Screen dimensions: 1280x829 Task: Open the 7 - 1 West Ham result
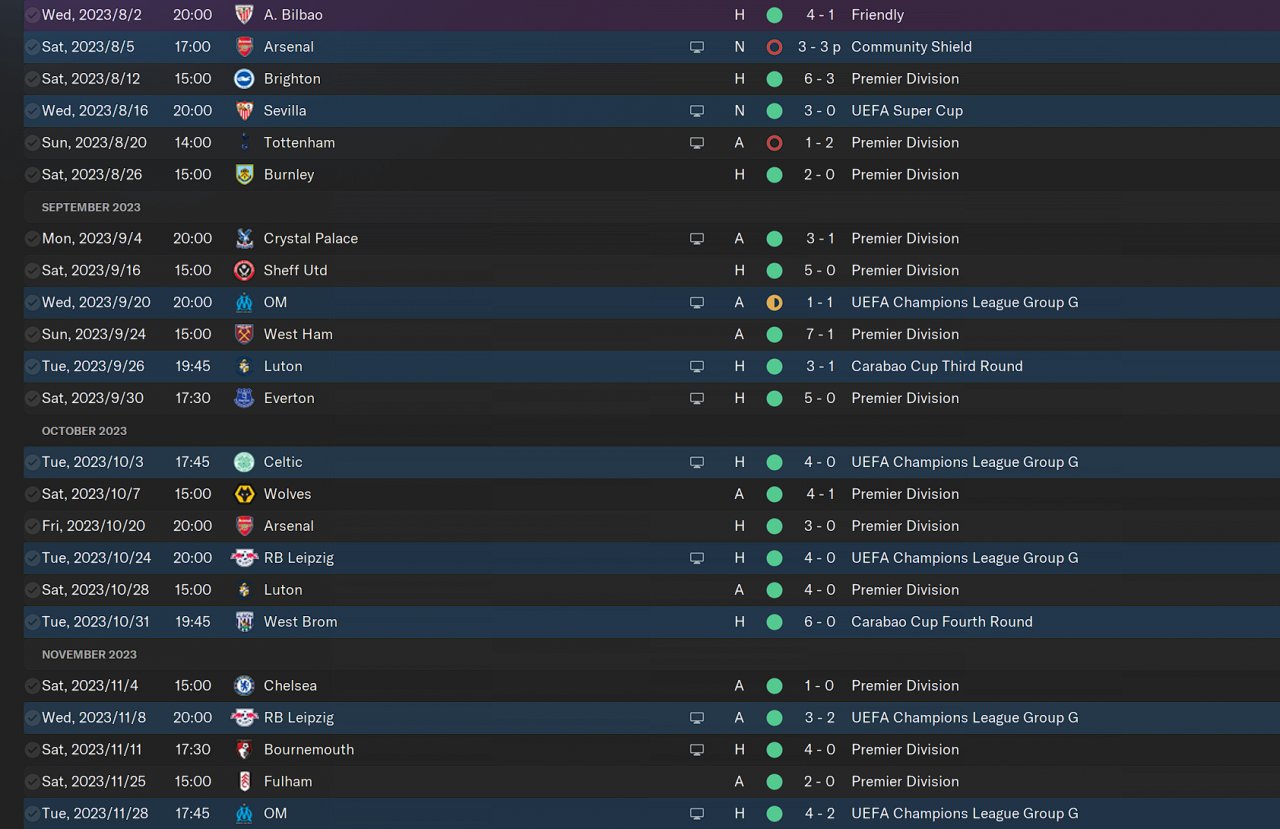[819, 334]
